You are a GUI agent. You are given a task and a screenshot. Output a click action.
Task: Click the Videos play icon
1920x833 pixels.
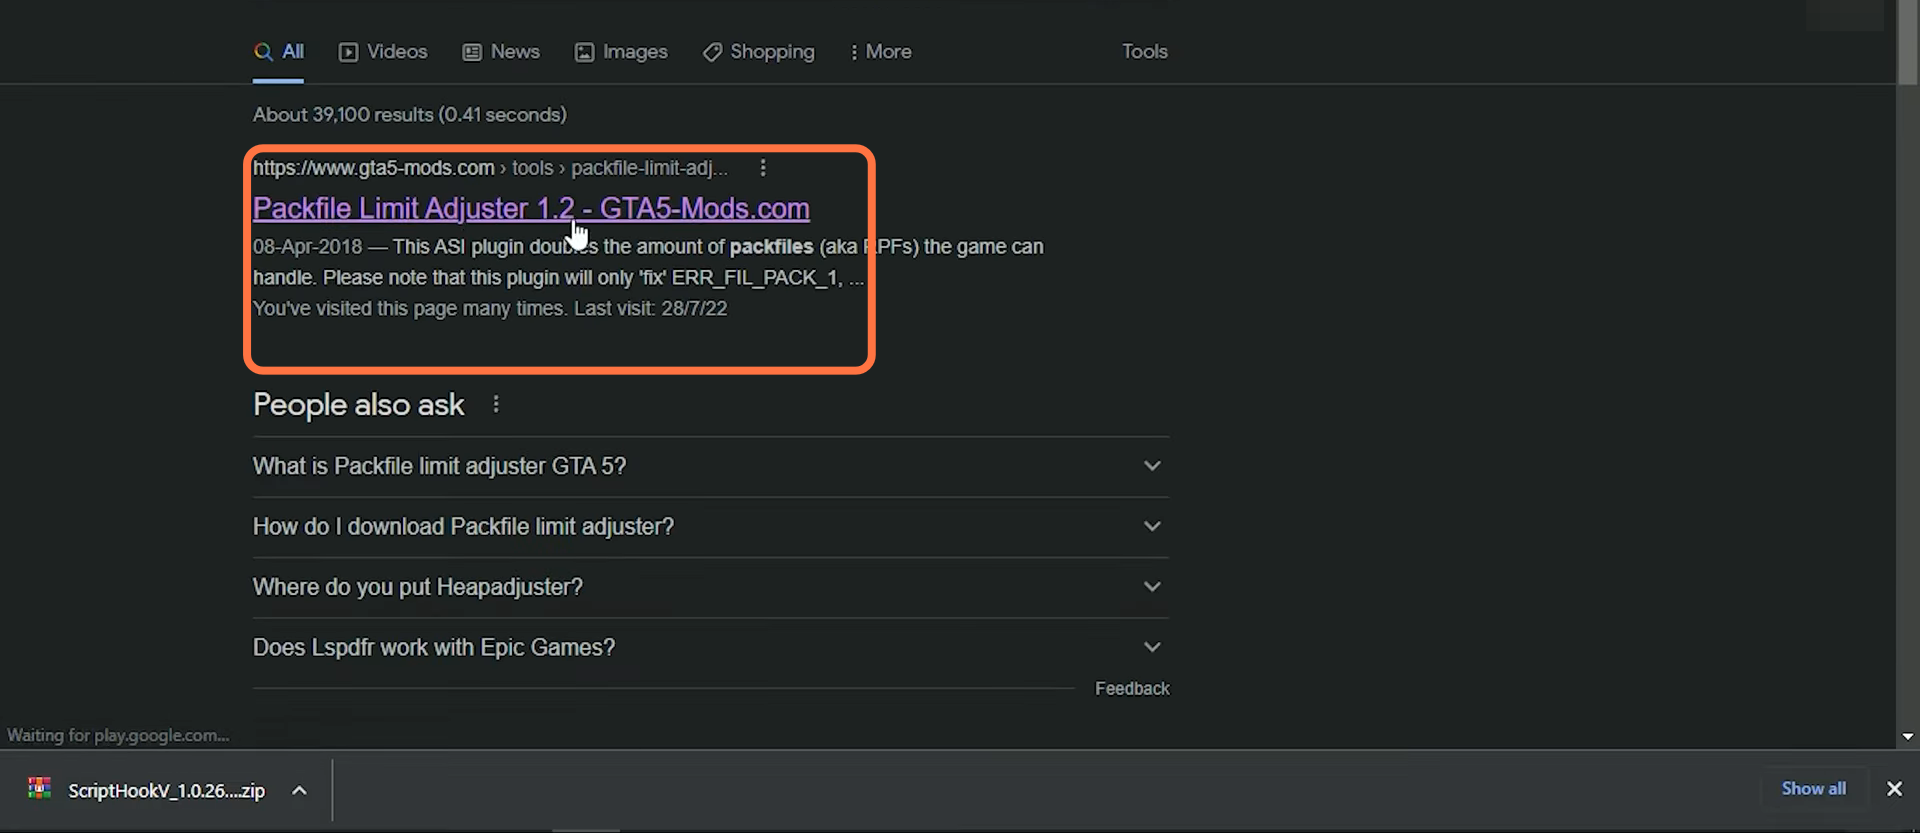click(348, 52)
